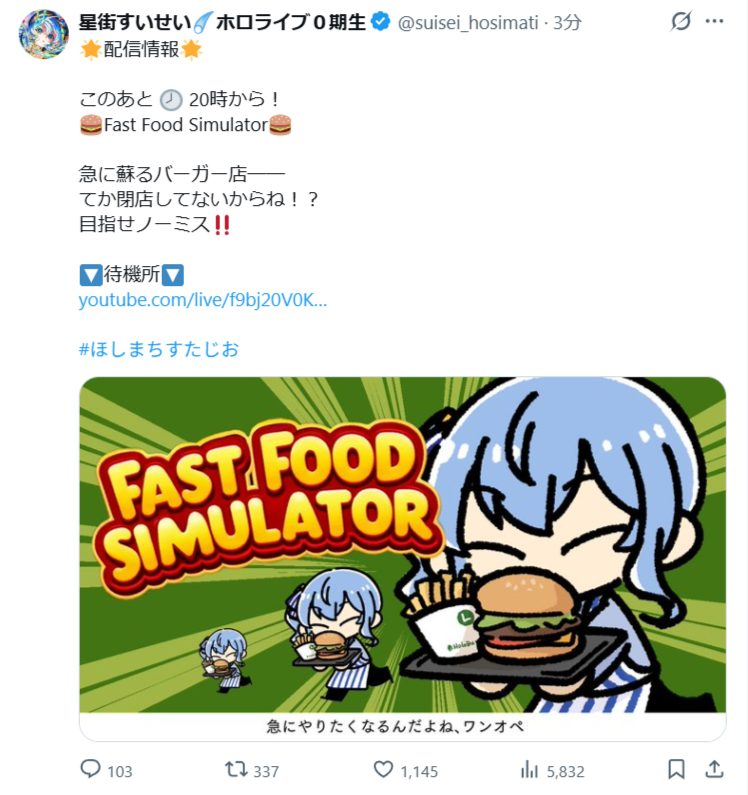The image size is (748, 795).
Task: Click the 1,145 likes count
Action: [419, 772]
